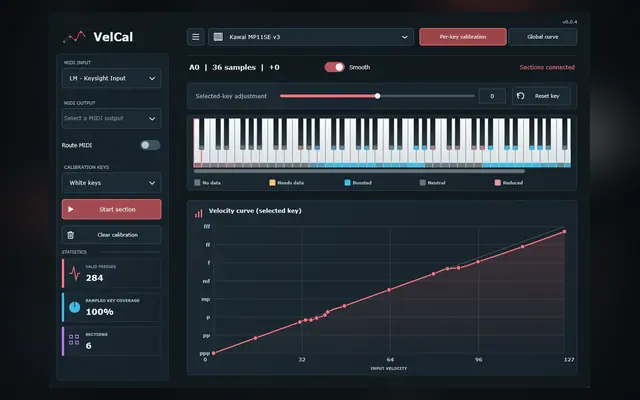Click the play icon on Start section
Viewport: 640px width, 400px height.
(x=71, y=209)
